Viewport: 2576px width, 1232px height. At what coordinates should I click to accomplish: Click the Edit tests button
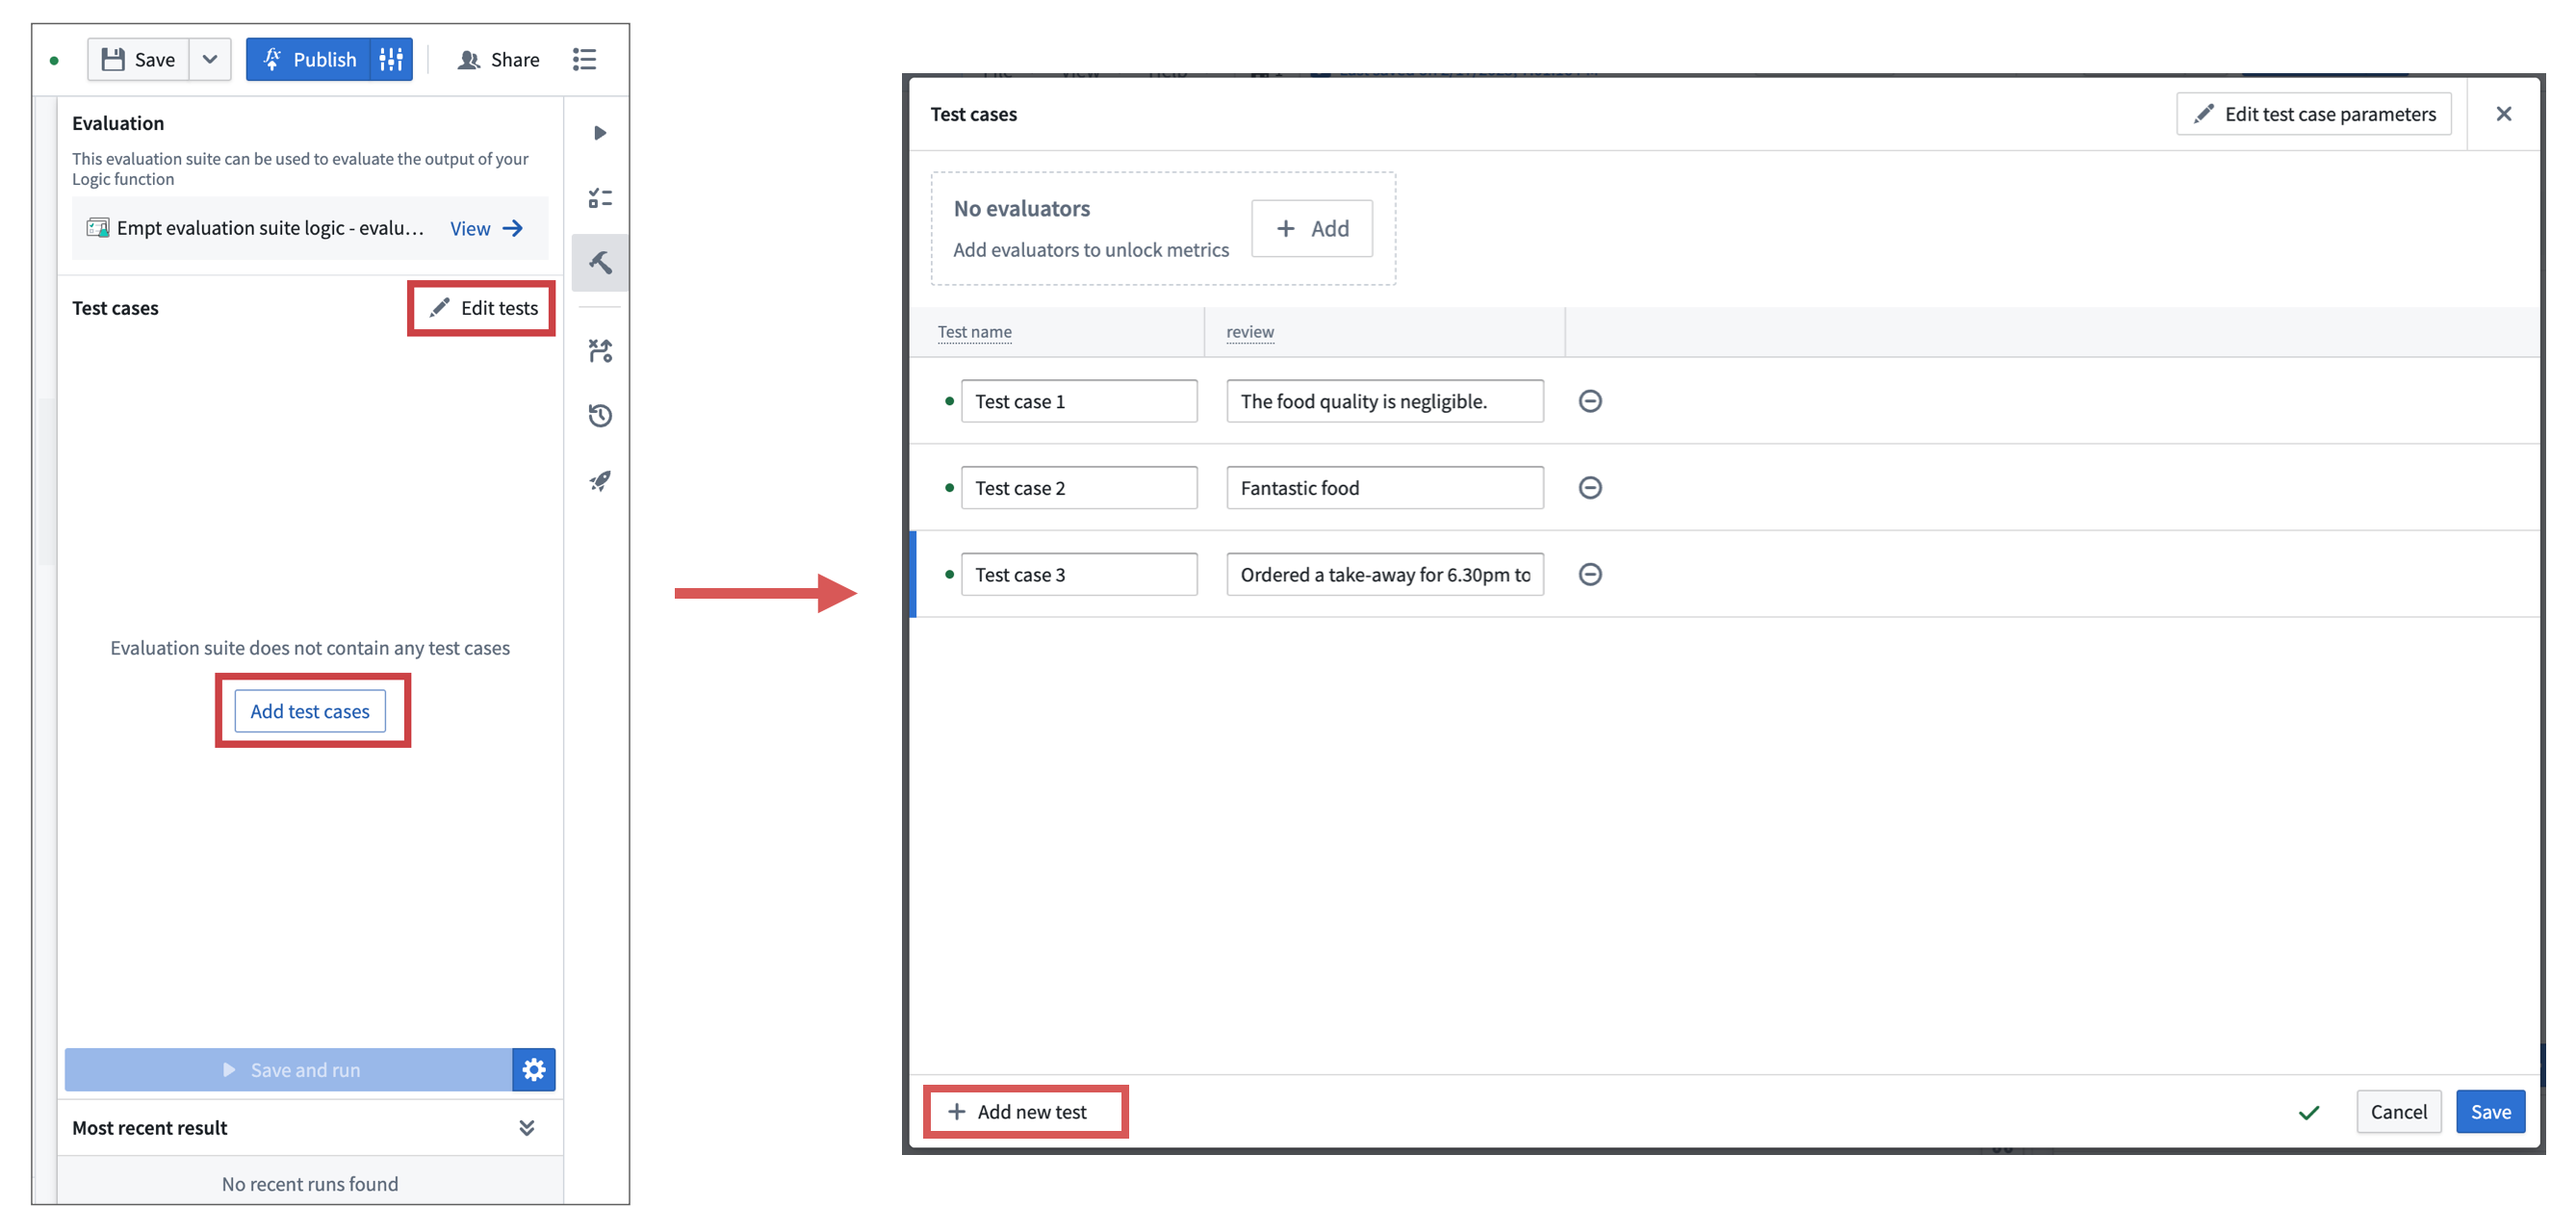point(481,308)
